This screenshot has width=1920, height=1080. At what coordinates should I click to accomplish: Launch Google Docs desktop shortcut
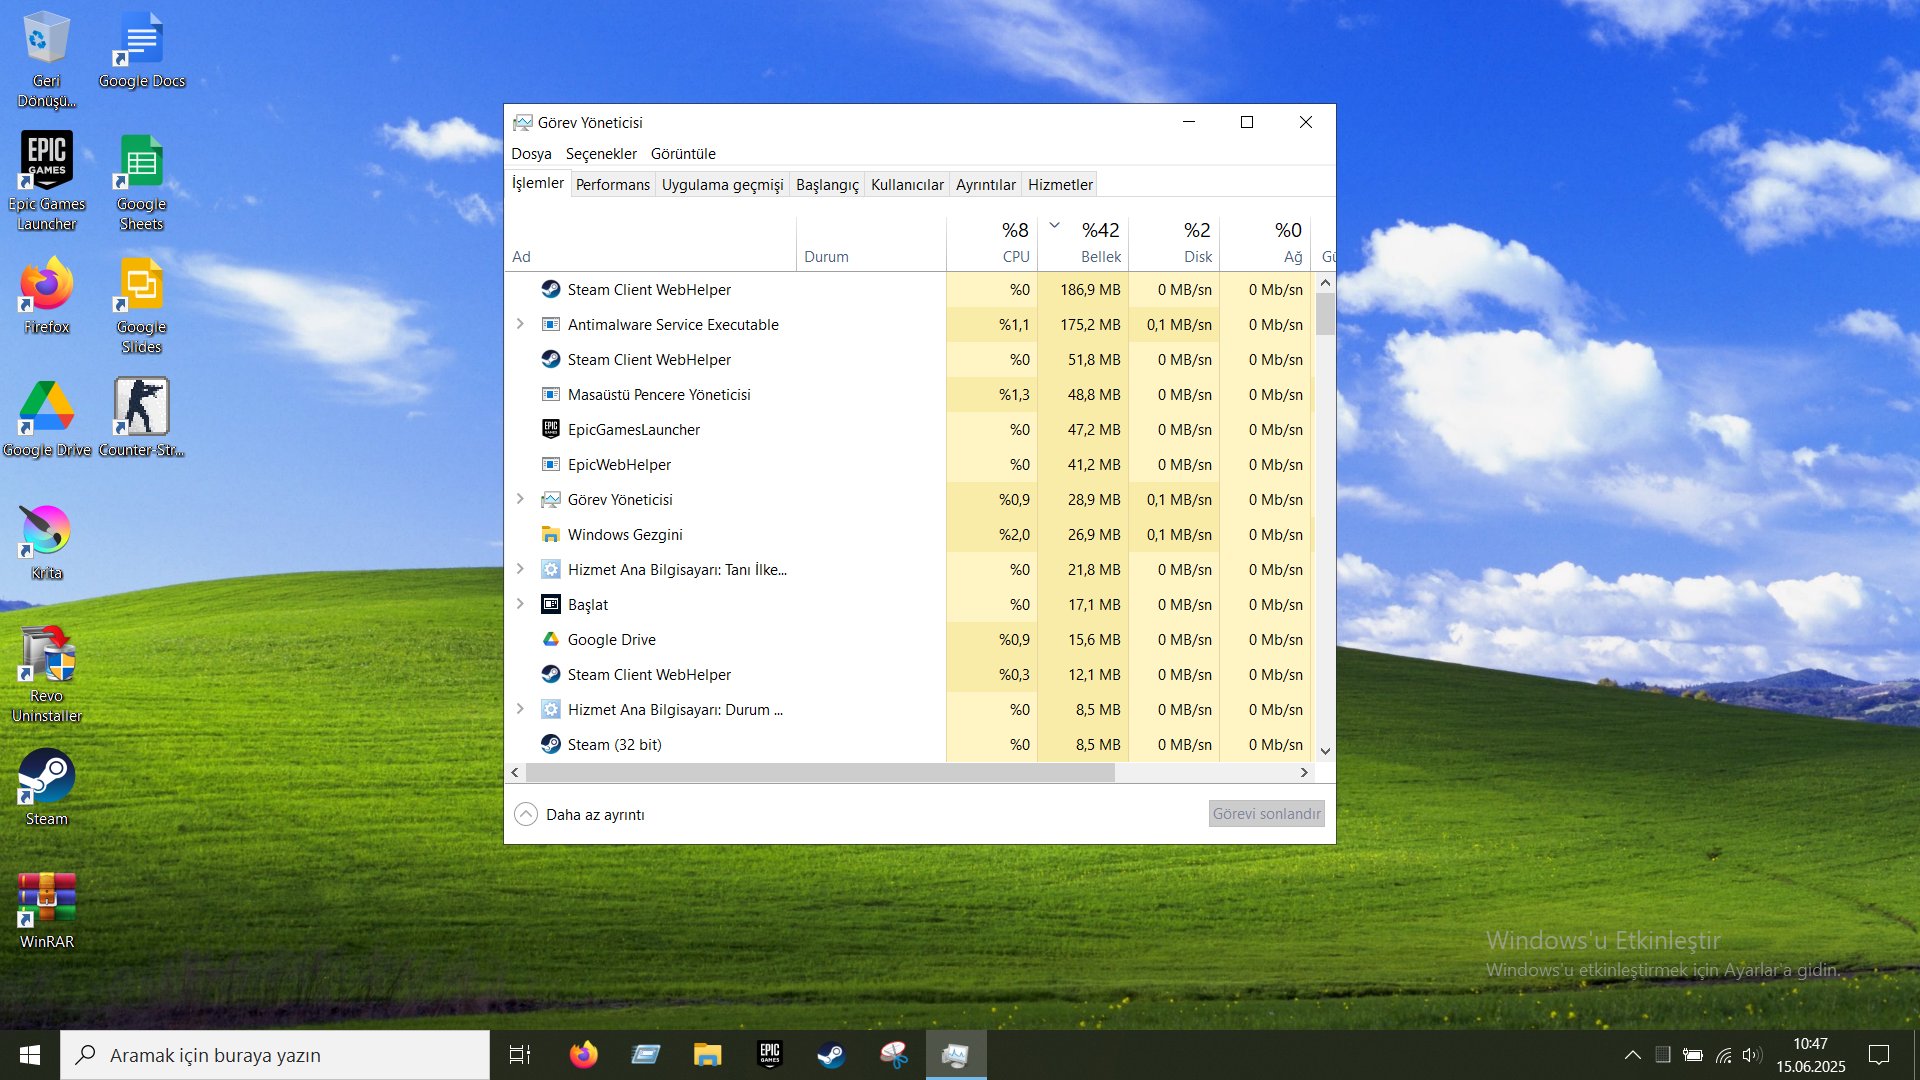(x=142, y=50)
